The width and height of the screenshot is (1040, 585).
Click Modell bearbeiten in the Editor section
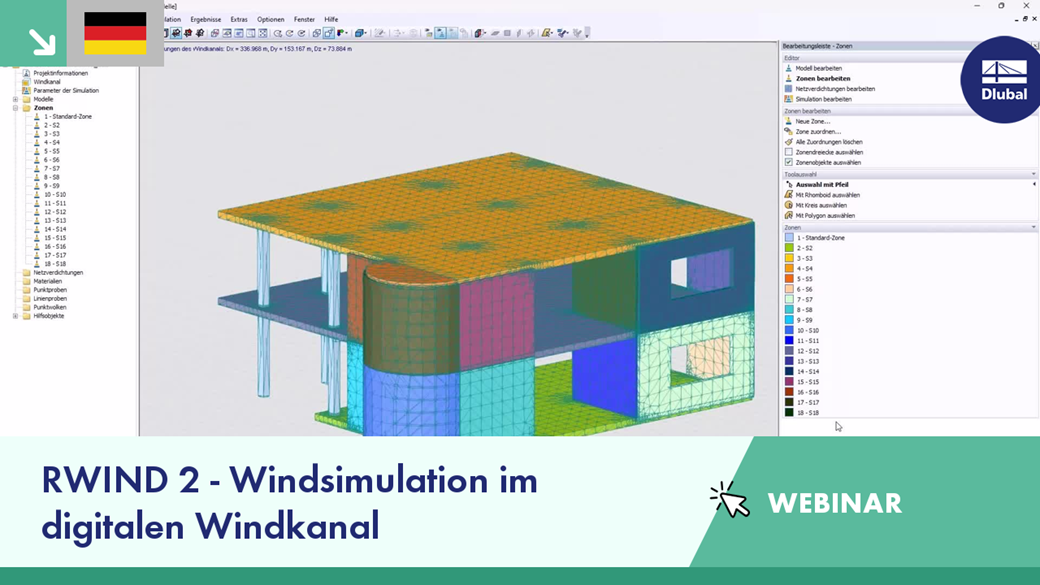(818, 68)
